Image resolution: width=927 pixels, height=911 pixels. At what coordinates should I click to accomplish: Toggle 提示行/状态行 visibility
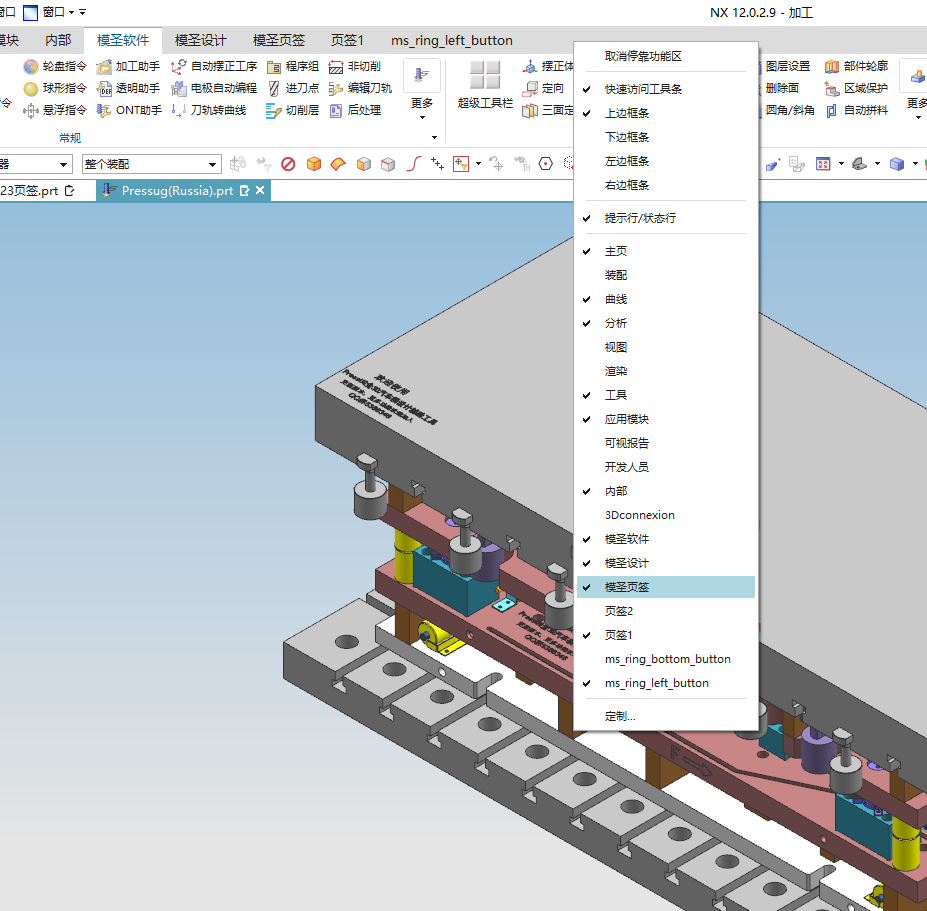[666, 218]
